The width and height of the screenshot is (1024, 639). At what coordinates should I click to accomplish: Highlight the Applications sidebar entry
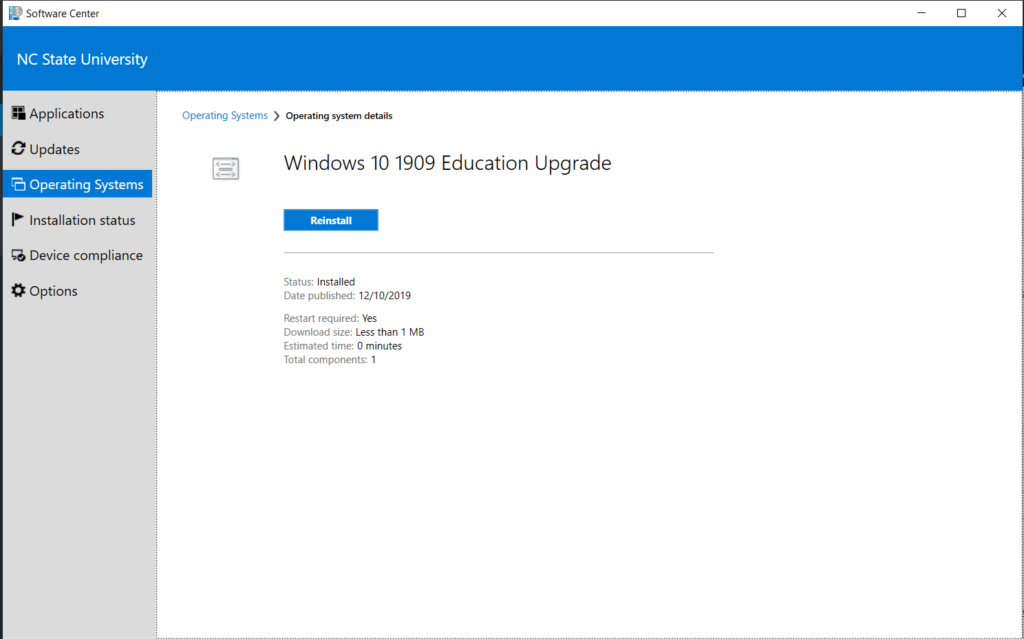(65, 113)
